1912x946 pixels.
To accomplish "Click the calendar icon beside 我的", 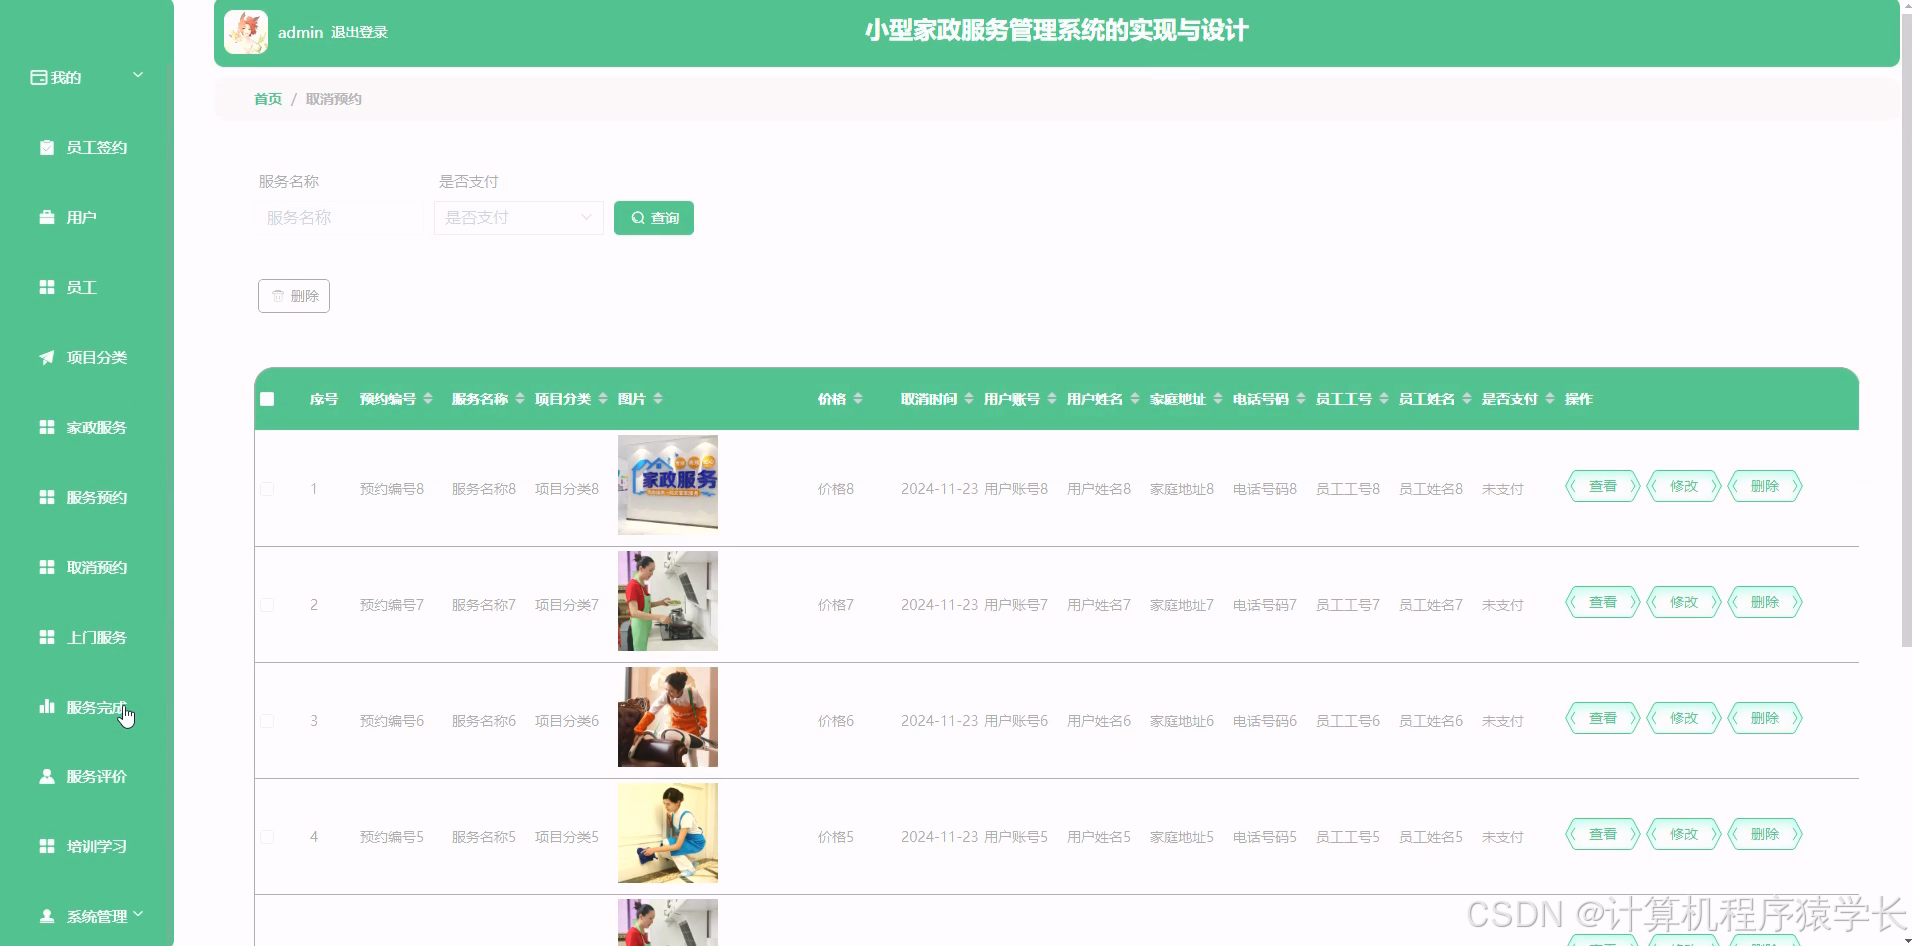I will pos(39,77).
